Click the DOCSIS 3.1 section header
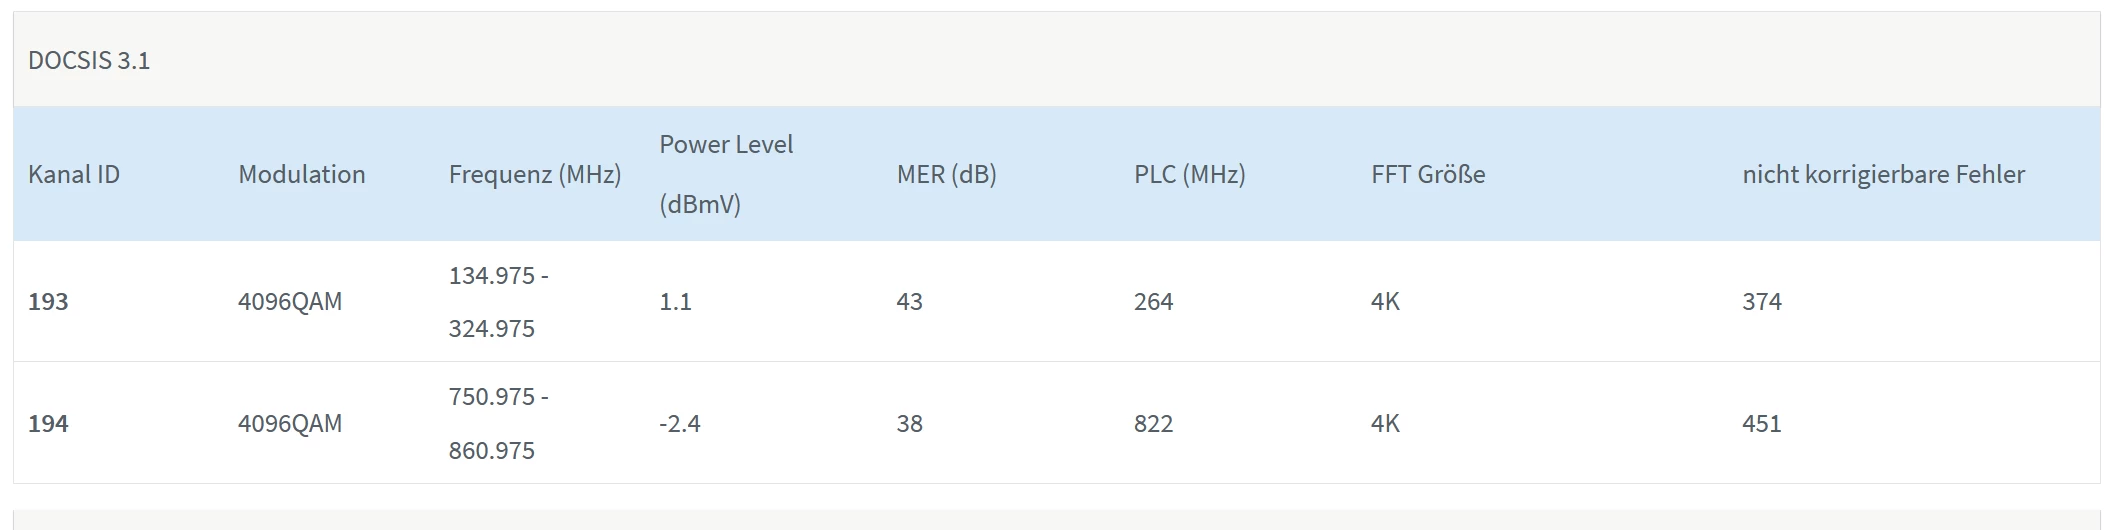The width and height of the screenshot is (2104, 530). point(89,61)
